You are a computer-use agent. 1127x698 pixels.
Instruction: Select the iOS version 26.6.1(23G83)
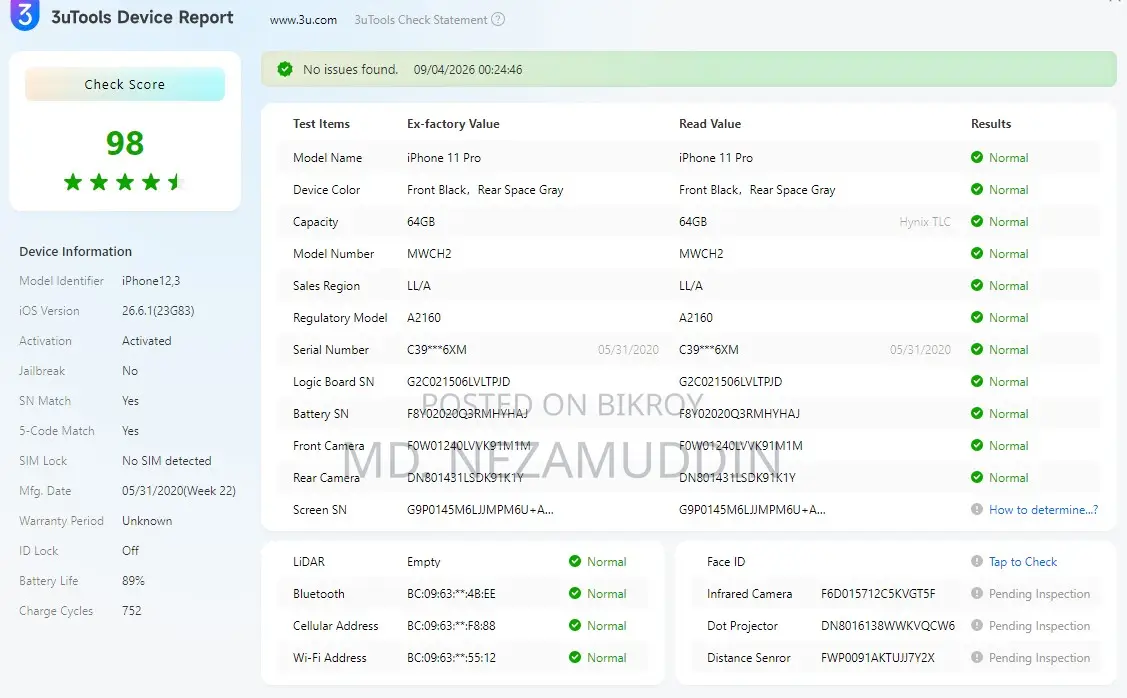pos(158,311)
